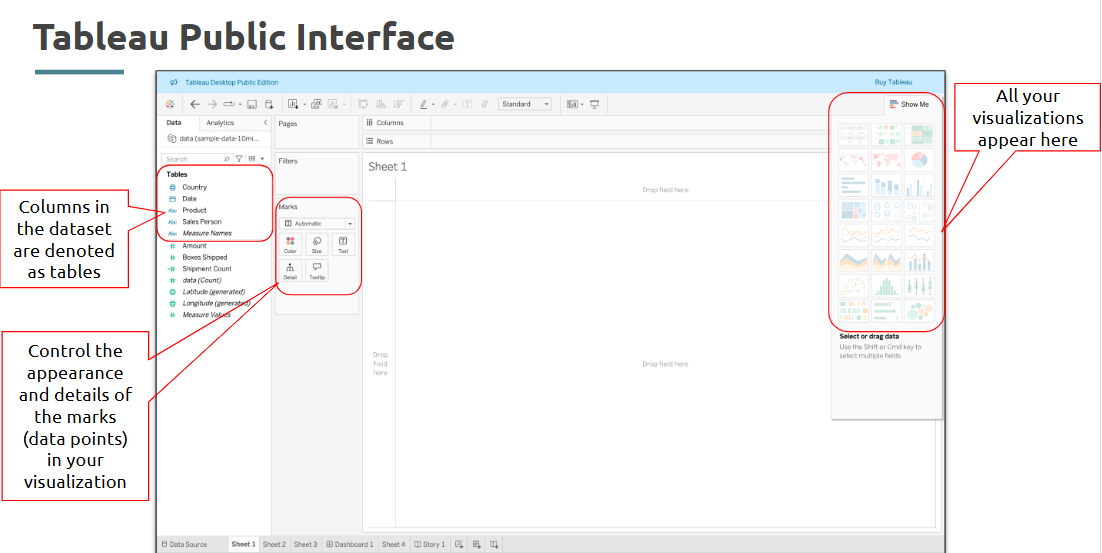This screenshot has height=553, width=1102.
Task: Select the horizontal bars chart in Show Me
Action: point(853,186)
